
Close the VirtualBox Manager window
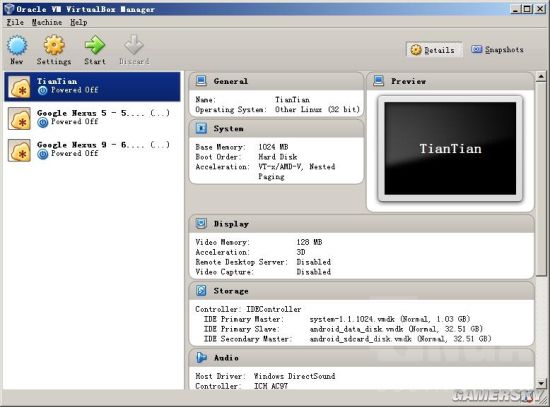(540, 9)
